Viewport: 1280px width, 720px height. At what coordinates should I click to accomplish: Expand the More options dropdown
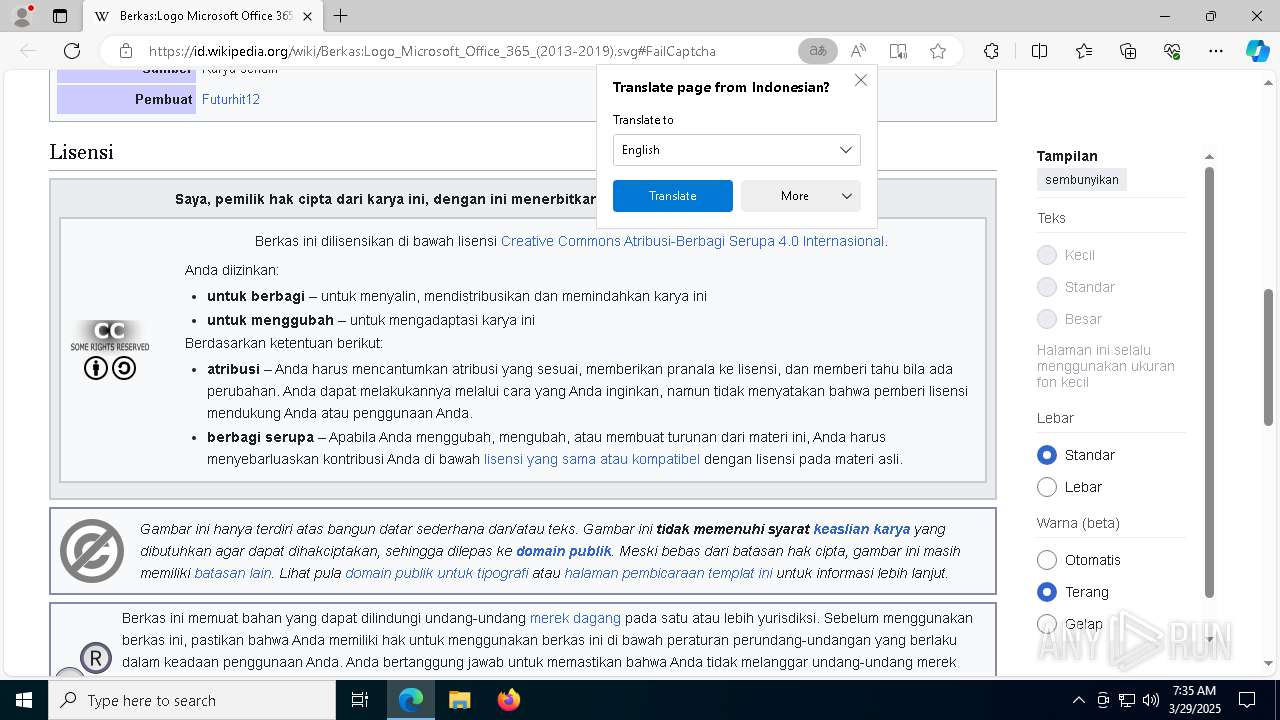[801, 196]
